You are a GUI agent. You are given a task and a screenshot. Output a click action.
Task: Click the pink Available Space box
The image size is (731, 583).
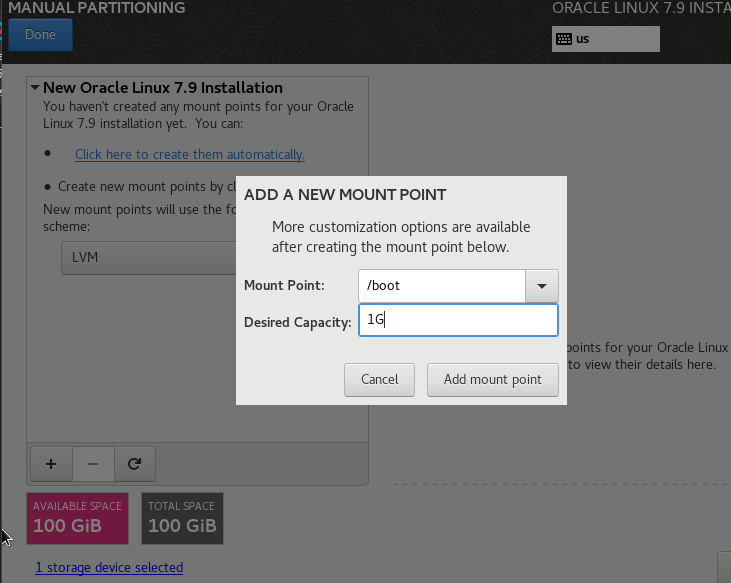coord(78,518)
